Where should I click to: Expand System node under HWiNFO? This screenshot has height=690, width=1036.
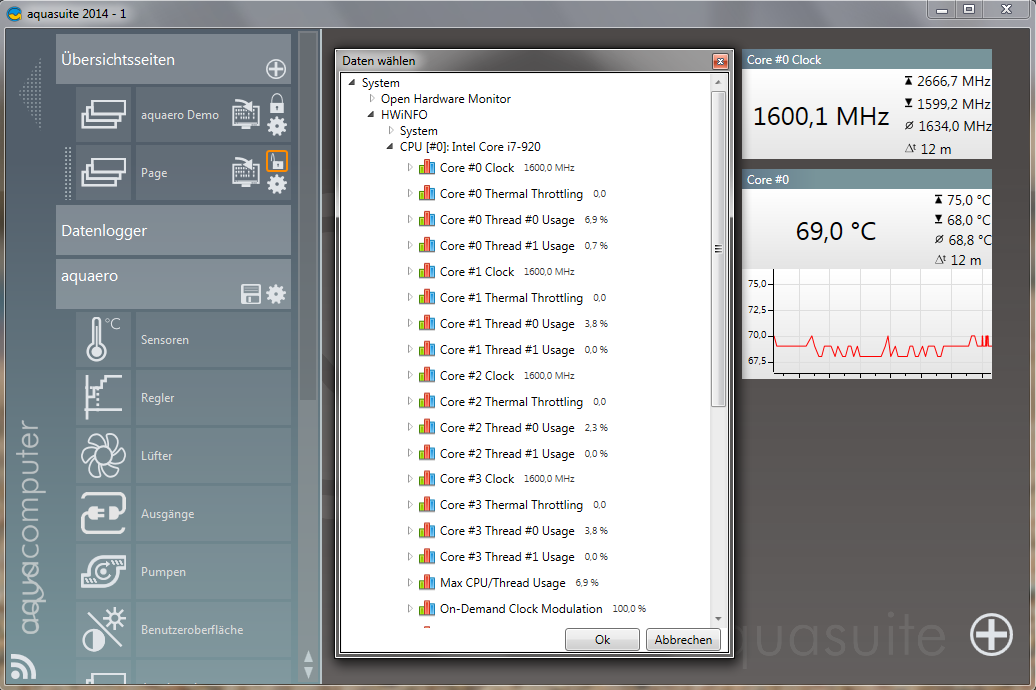click(390, 130)
